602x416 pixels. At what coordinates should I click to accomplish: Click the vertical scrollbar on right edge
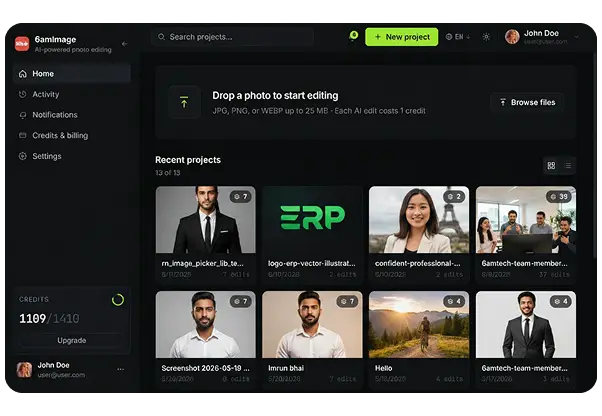tap(594, 154)
